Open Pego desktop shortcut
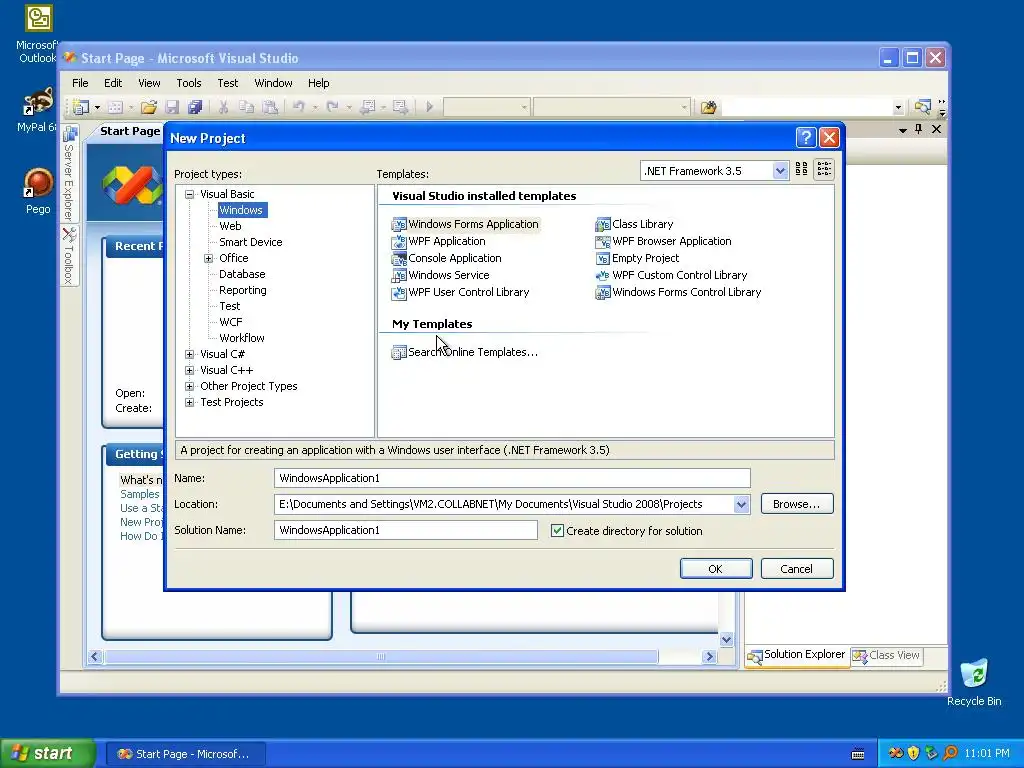Image resolution: width=1024 pixels, height=768 pixels. tap(38, 191)
